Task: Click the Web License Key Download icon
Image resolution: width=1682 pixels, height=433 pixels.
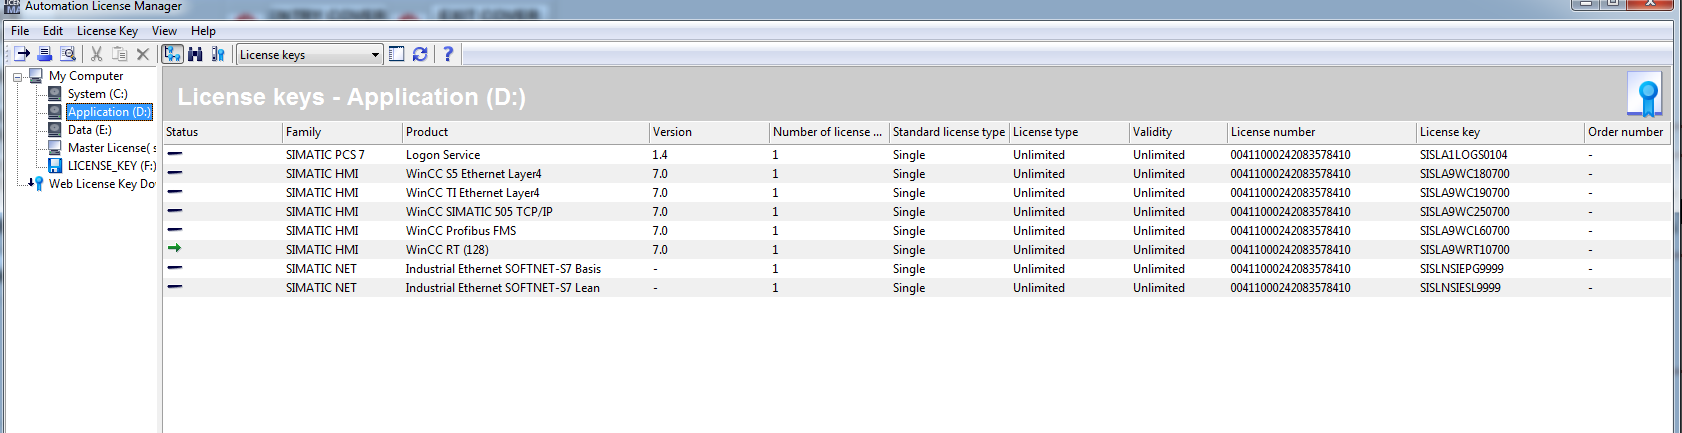Action: click(37, 183)
